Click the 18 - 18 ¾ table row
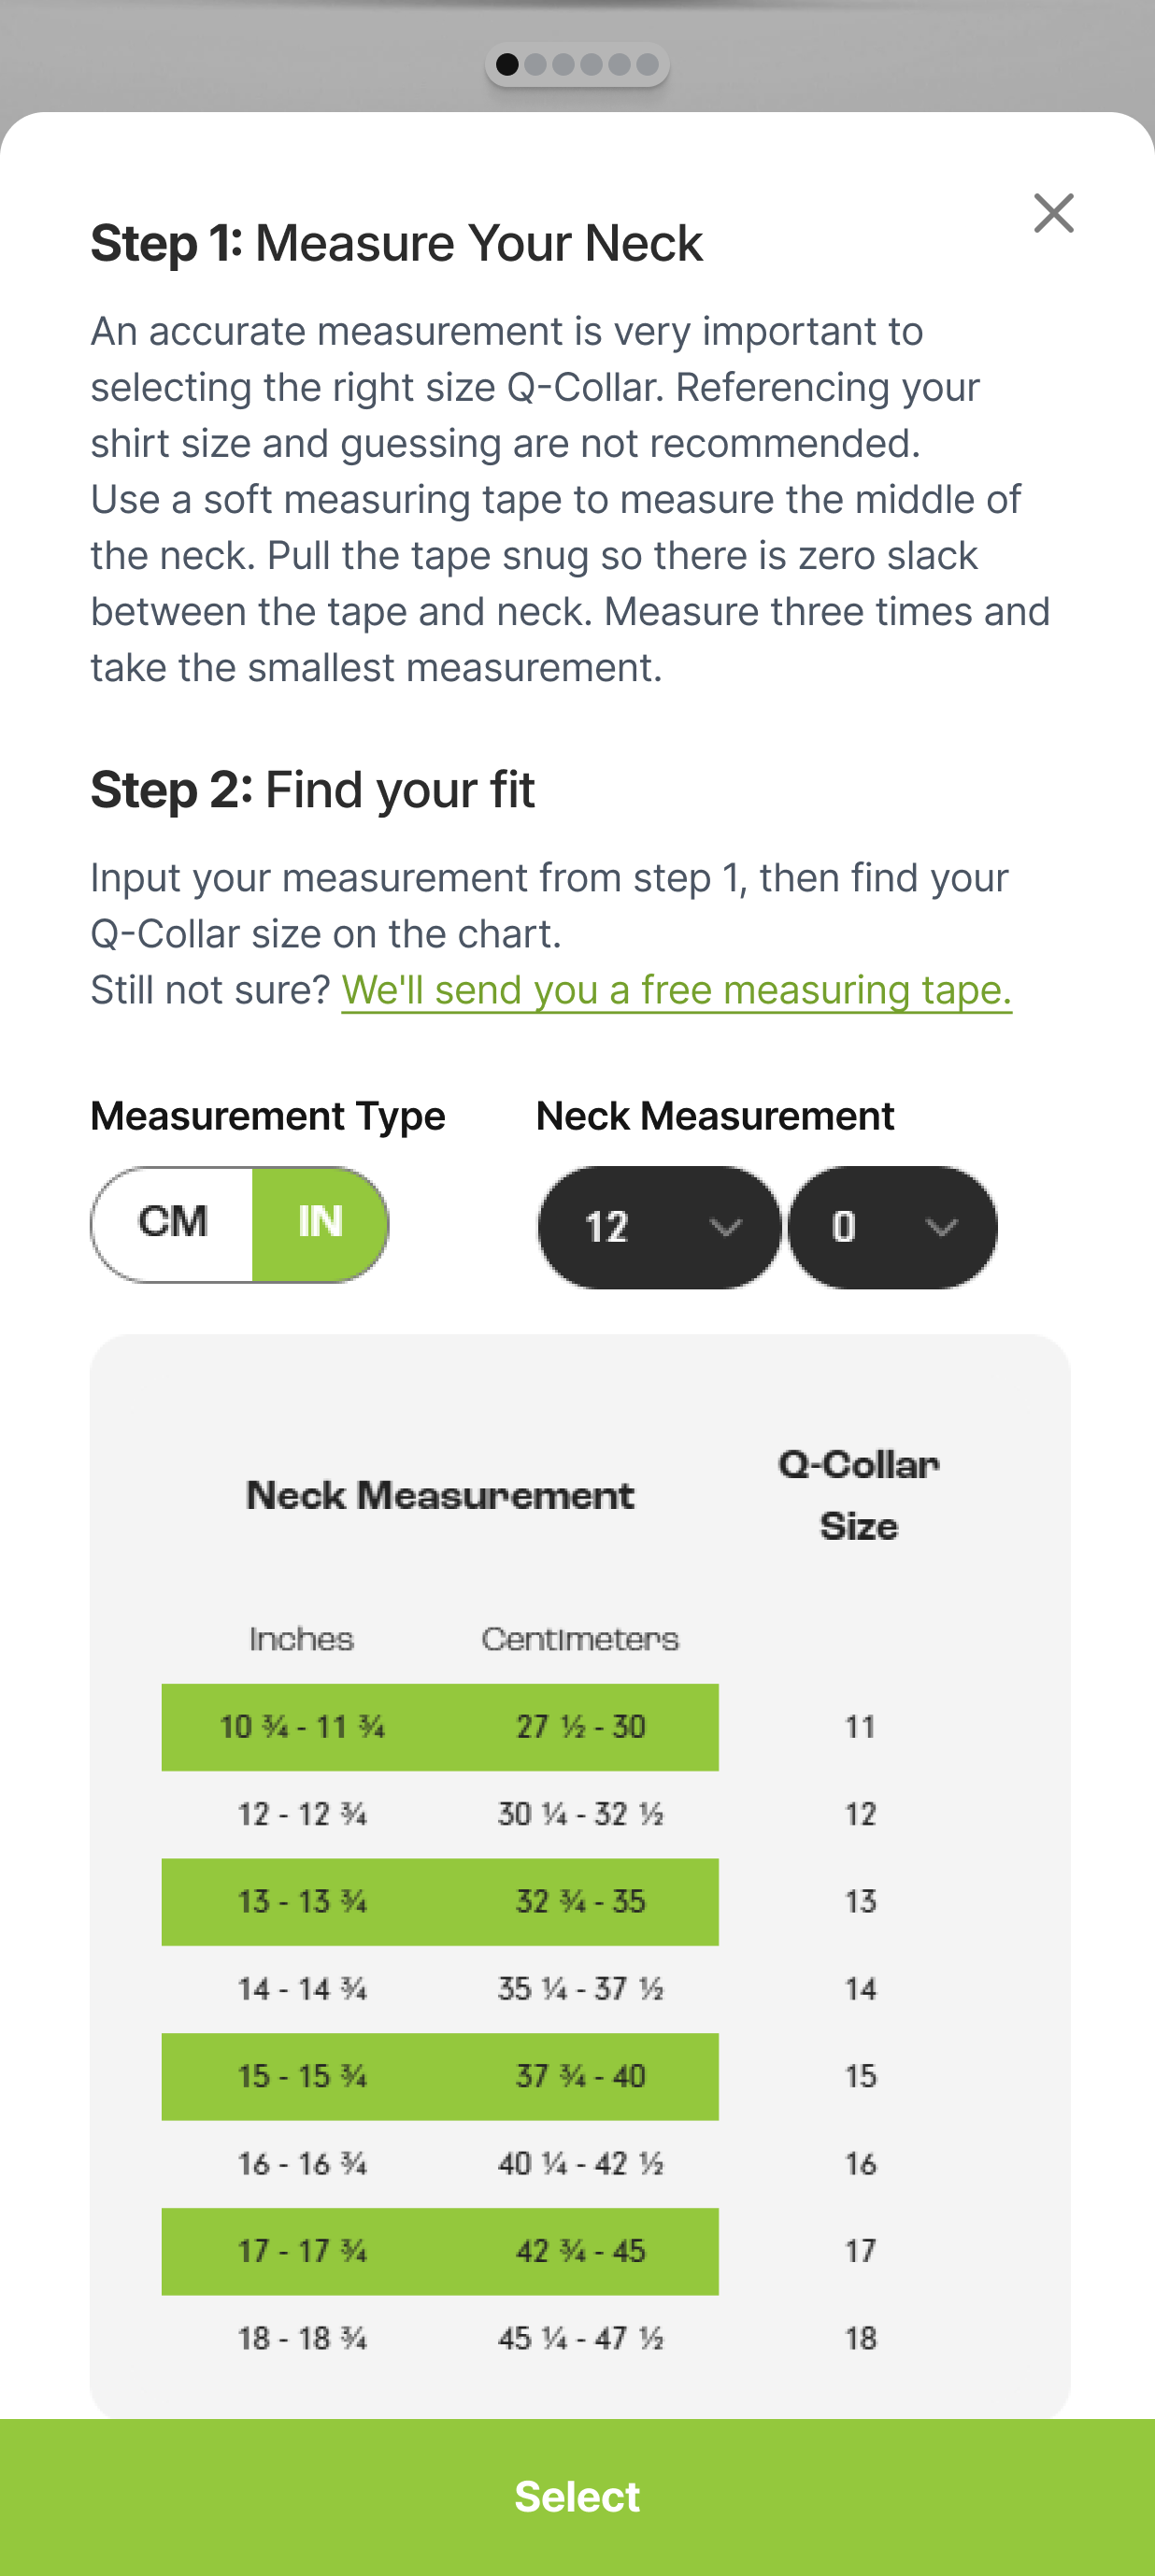This screenshot has height=2576, width=1155. pyautogui.click(x=440, y=2339)
